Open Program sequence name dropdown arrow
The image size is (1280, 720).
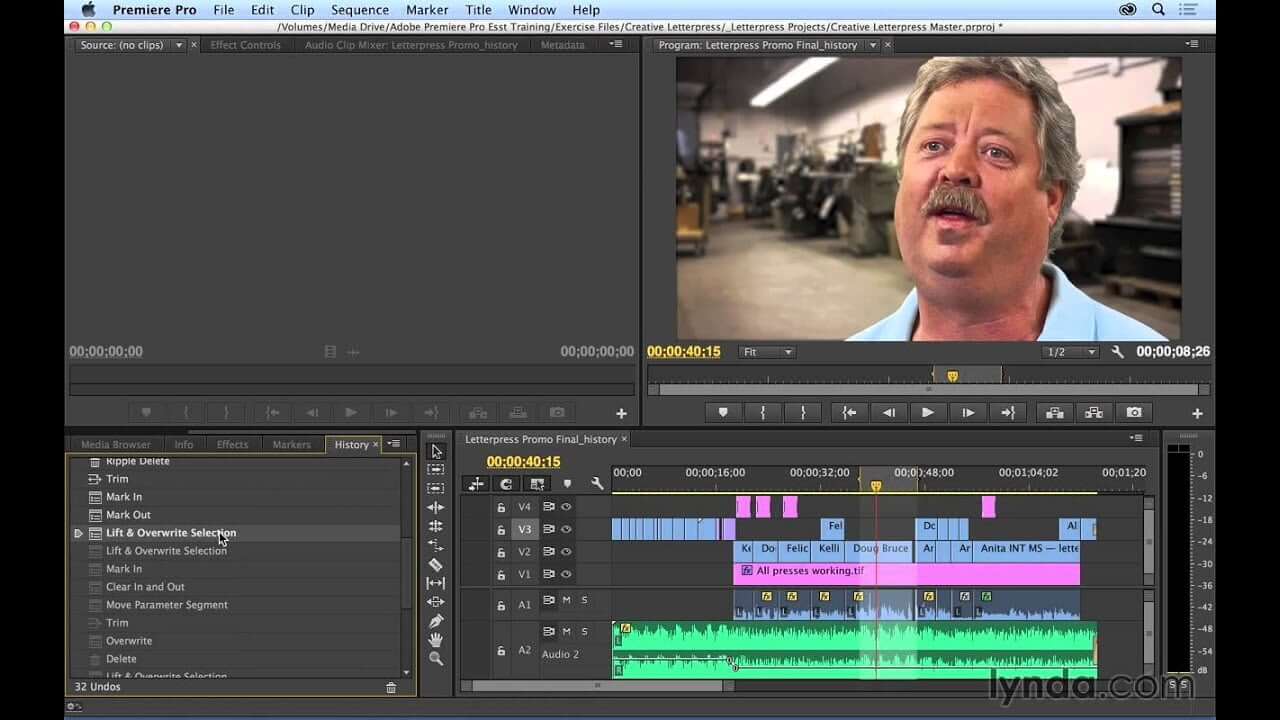(872, 45)
